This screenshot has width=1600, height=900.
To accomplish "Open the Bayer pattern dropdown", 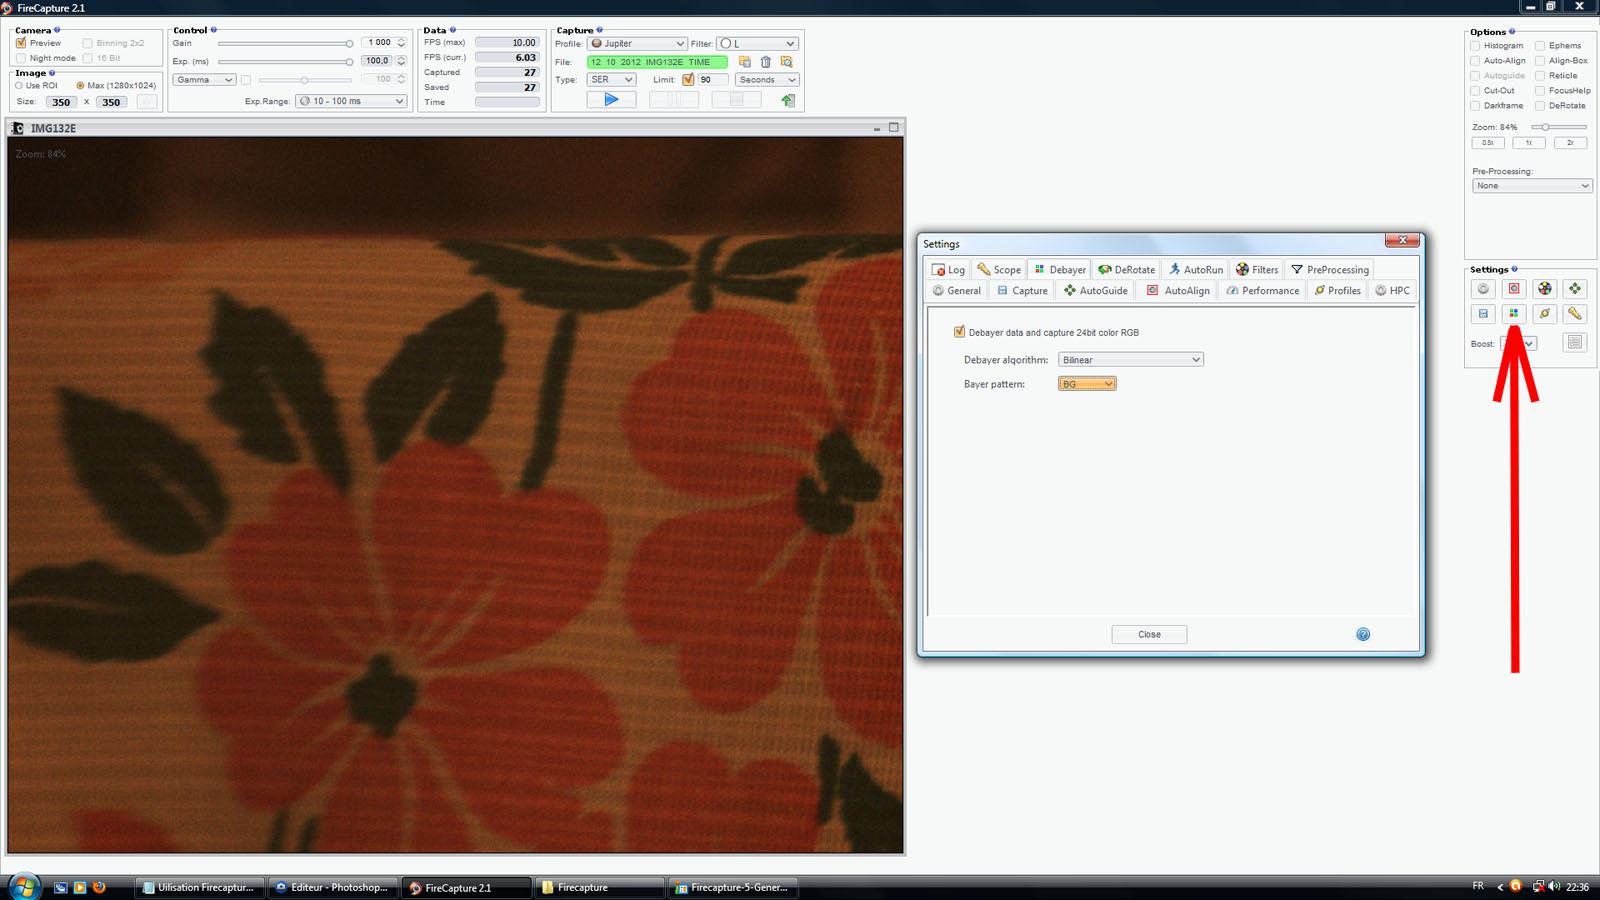I will [1087, 384].
